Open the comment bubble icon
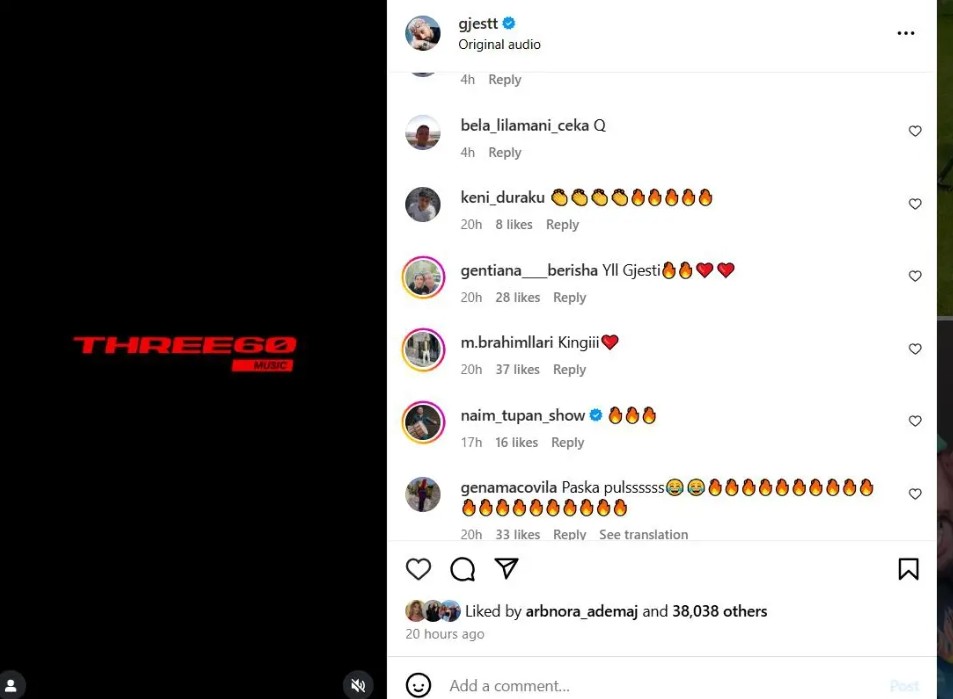 [463, 569]
